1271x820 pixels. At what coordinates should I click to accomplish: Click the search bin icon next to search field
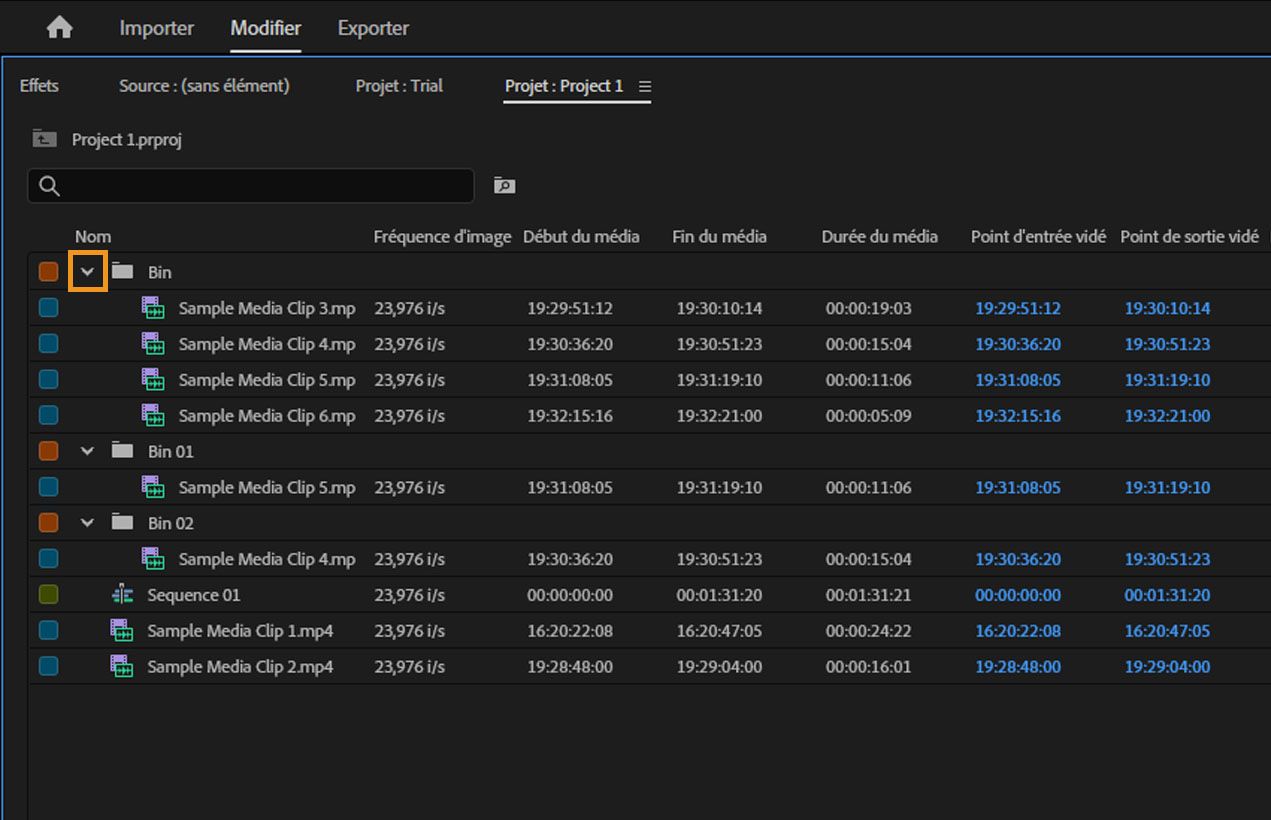click(x=504, y=186)
